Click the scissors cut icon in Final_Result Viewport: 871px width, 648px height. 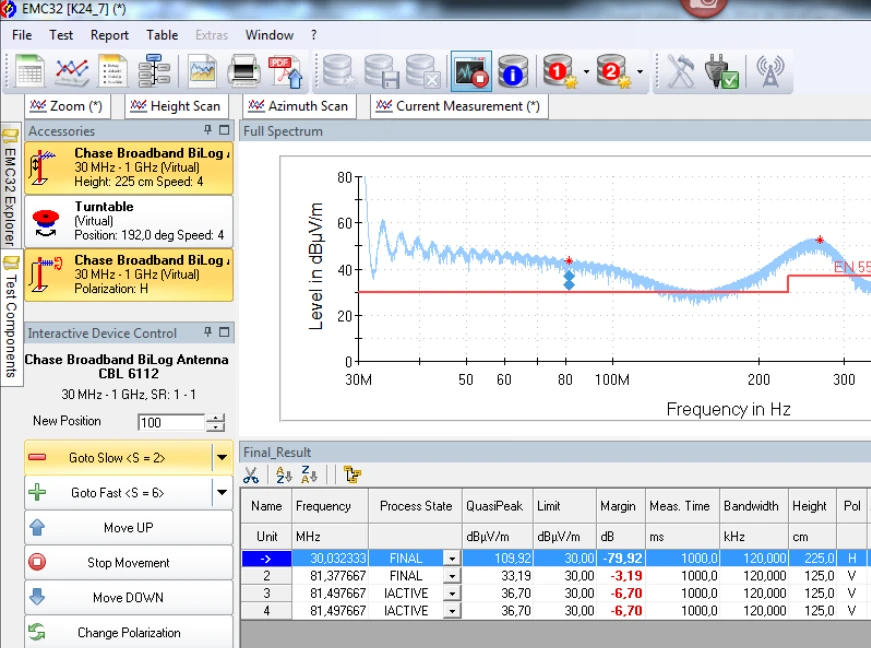pyautogui.click(x=251, y=475)
